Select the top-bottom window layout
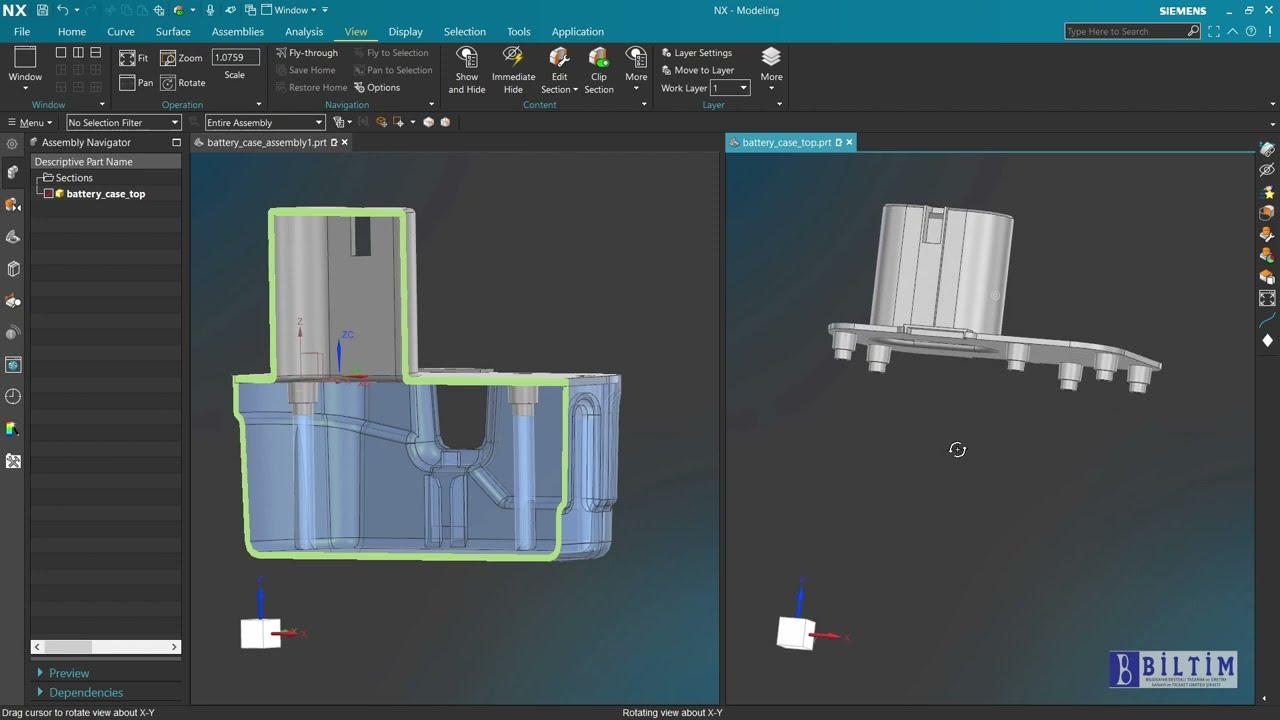Screen dimensions: 1280x720 pos(95,53)
